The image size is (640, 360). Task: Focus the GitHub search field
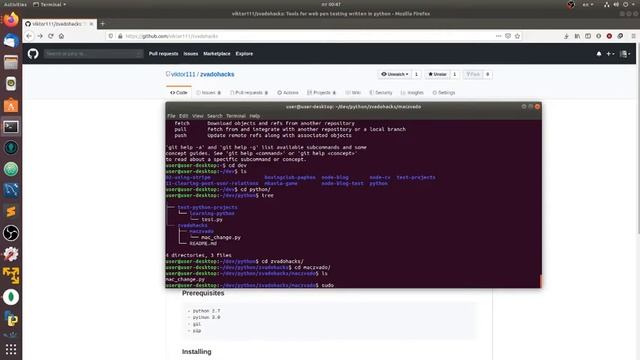(x=93, y=53)
